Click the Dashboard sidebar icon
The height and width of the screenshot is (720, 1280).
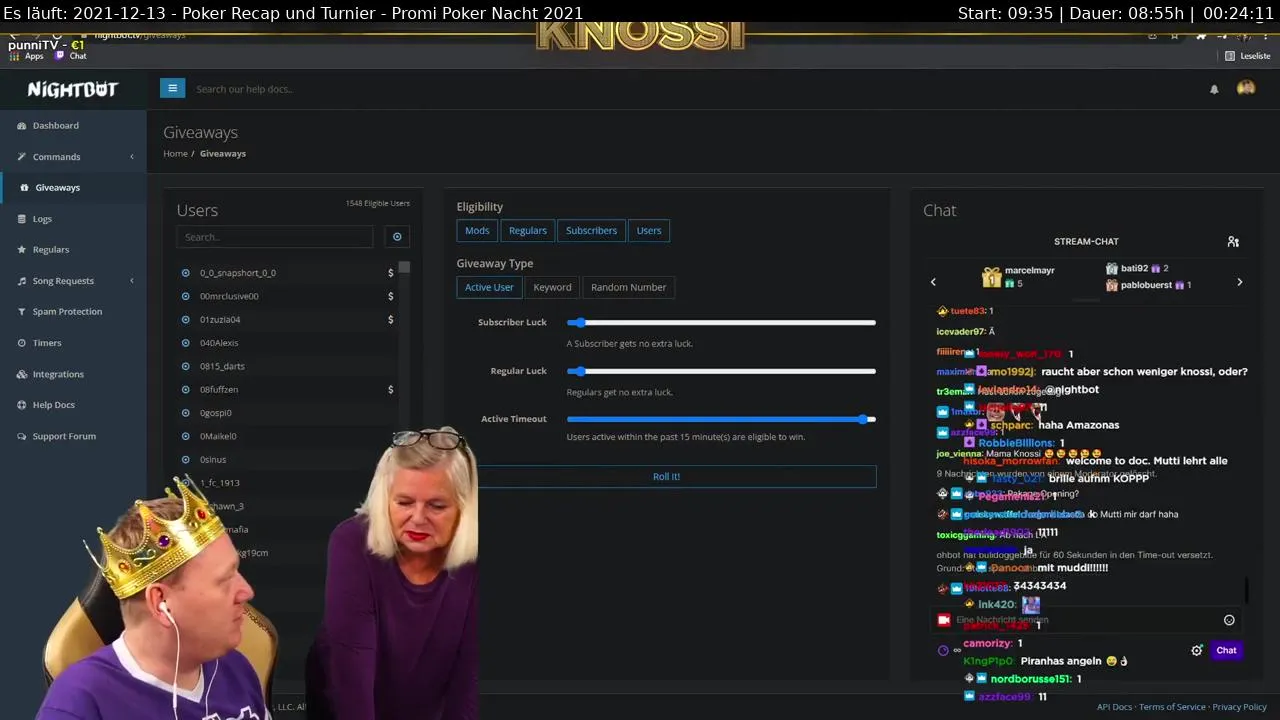tap(22, 126)
